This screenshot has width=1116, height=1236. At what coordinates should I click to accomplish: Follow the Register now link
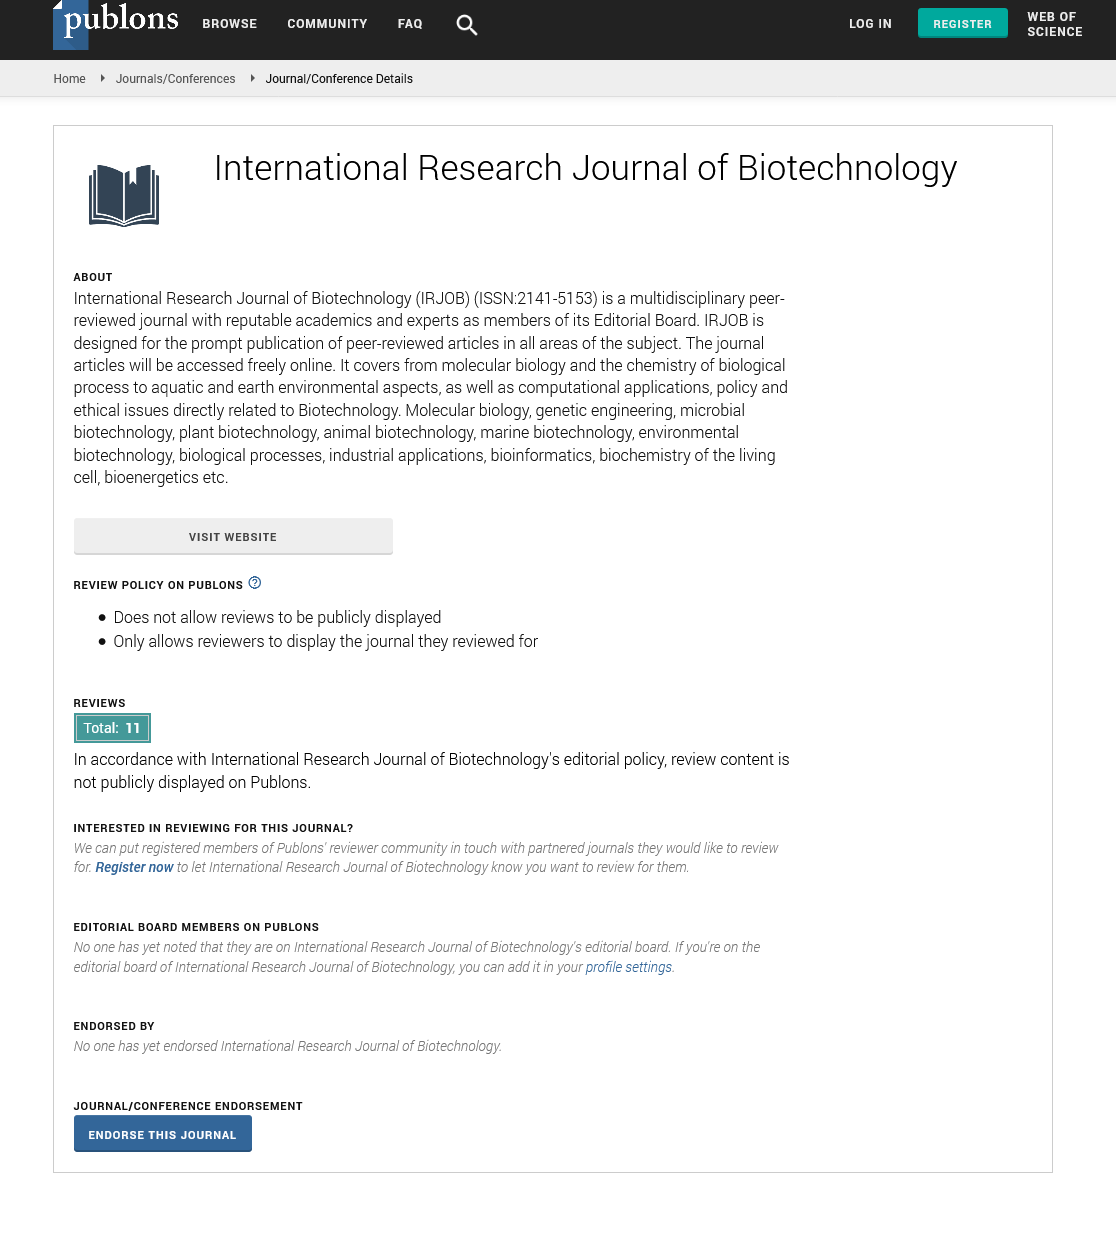click(134, 867)
